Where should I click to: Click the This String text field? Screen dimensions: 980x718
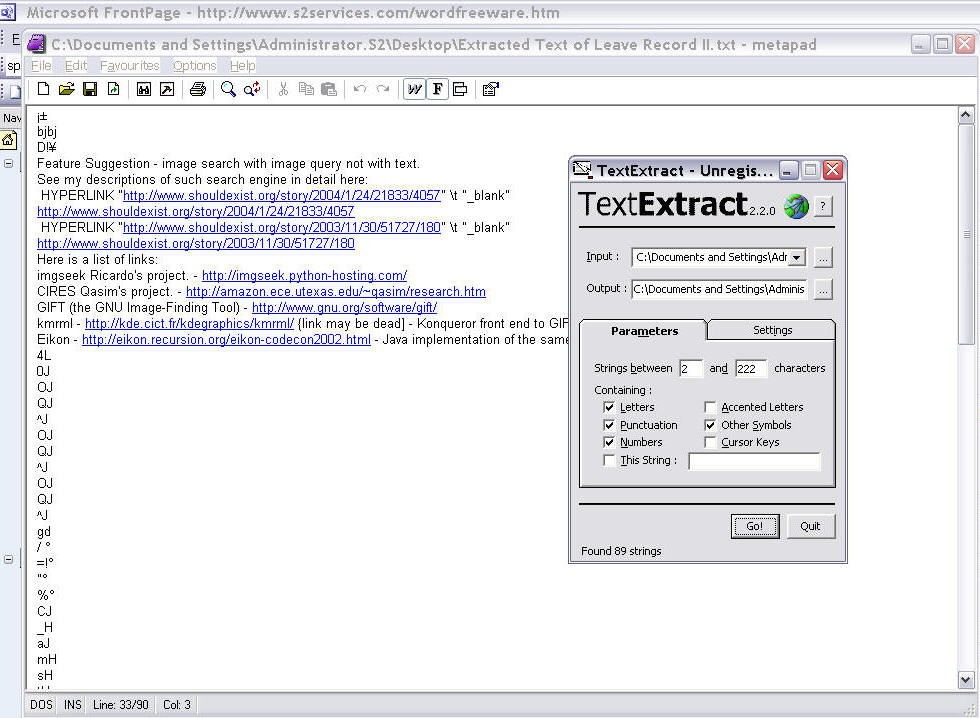754,461
